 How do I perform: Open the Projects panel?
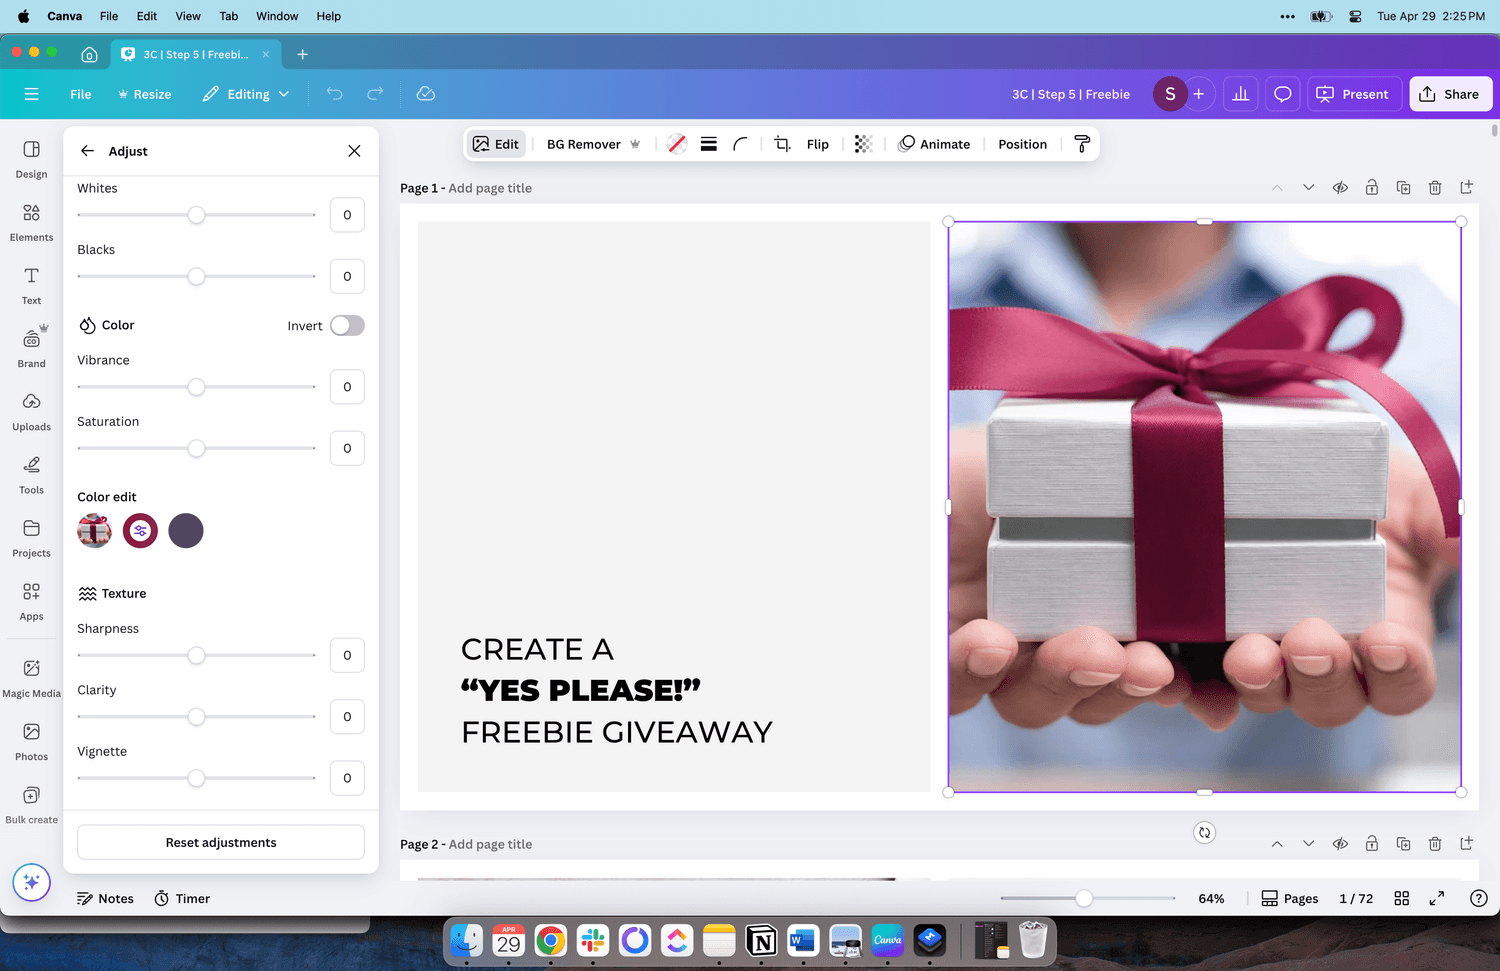pyautogui.click(x=31, y=537)
